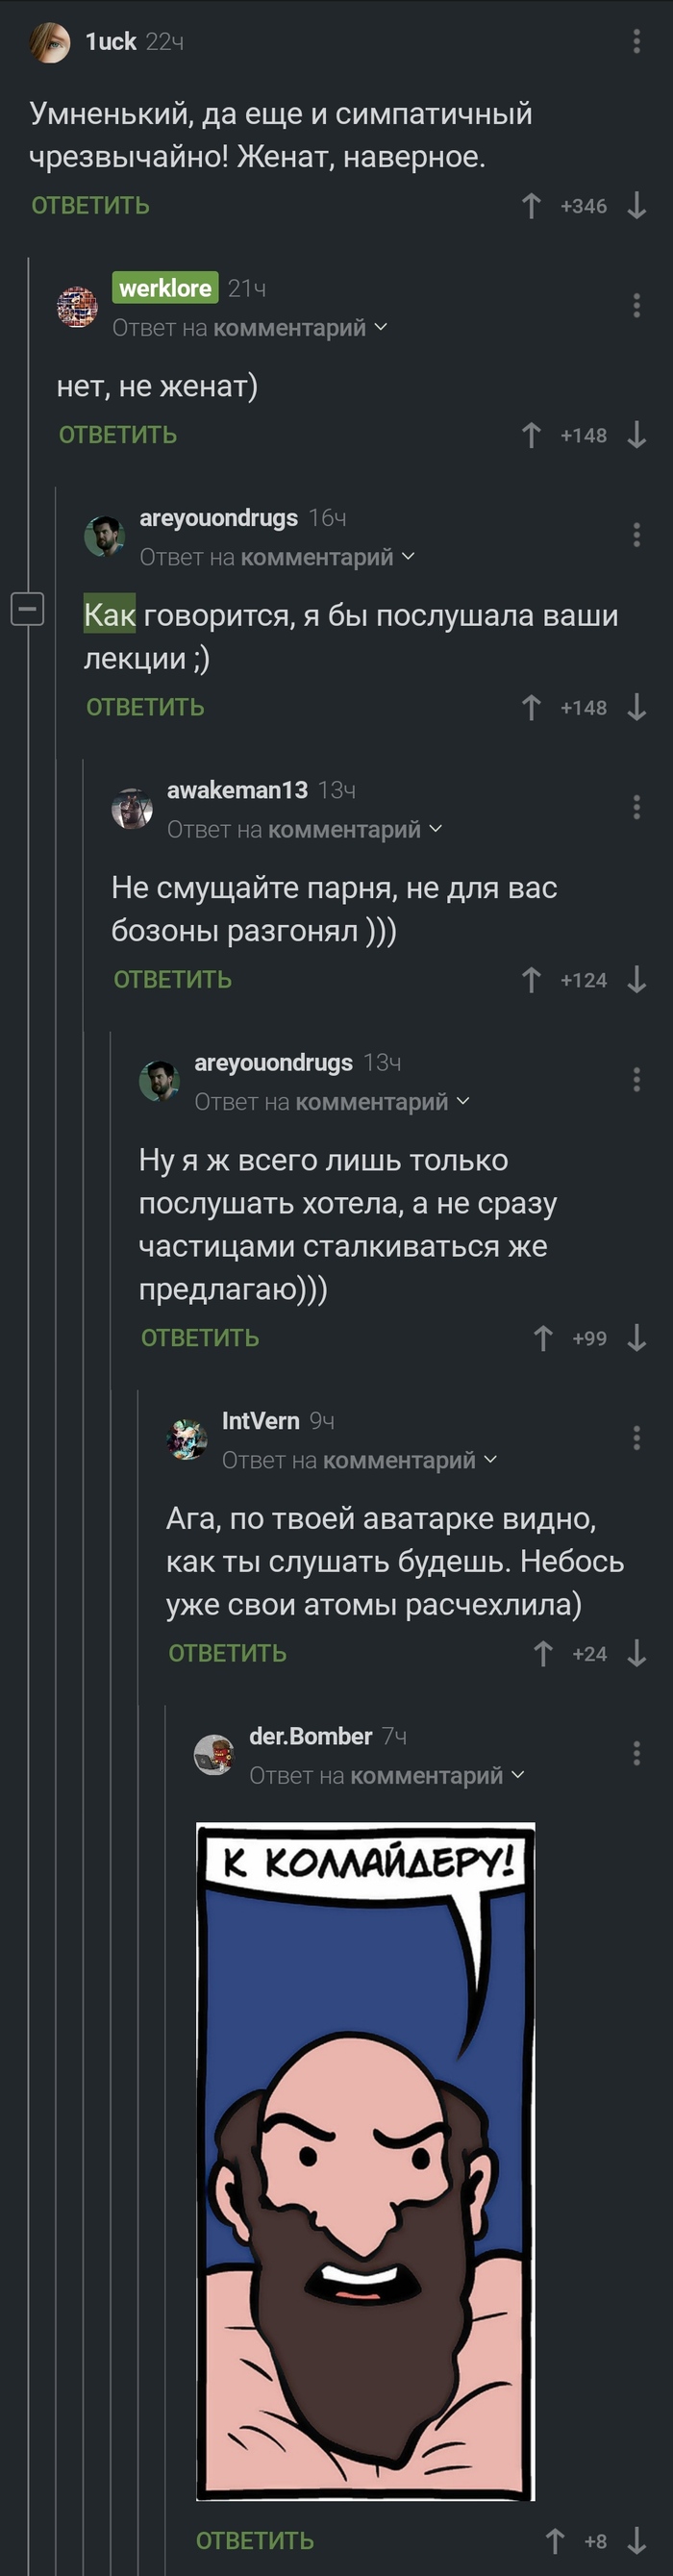Expand 'Ответ на комментарий' under IntVern

(x=360, y=1460)
